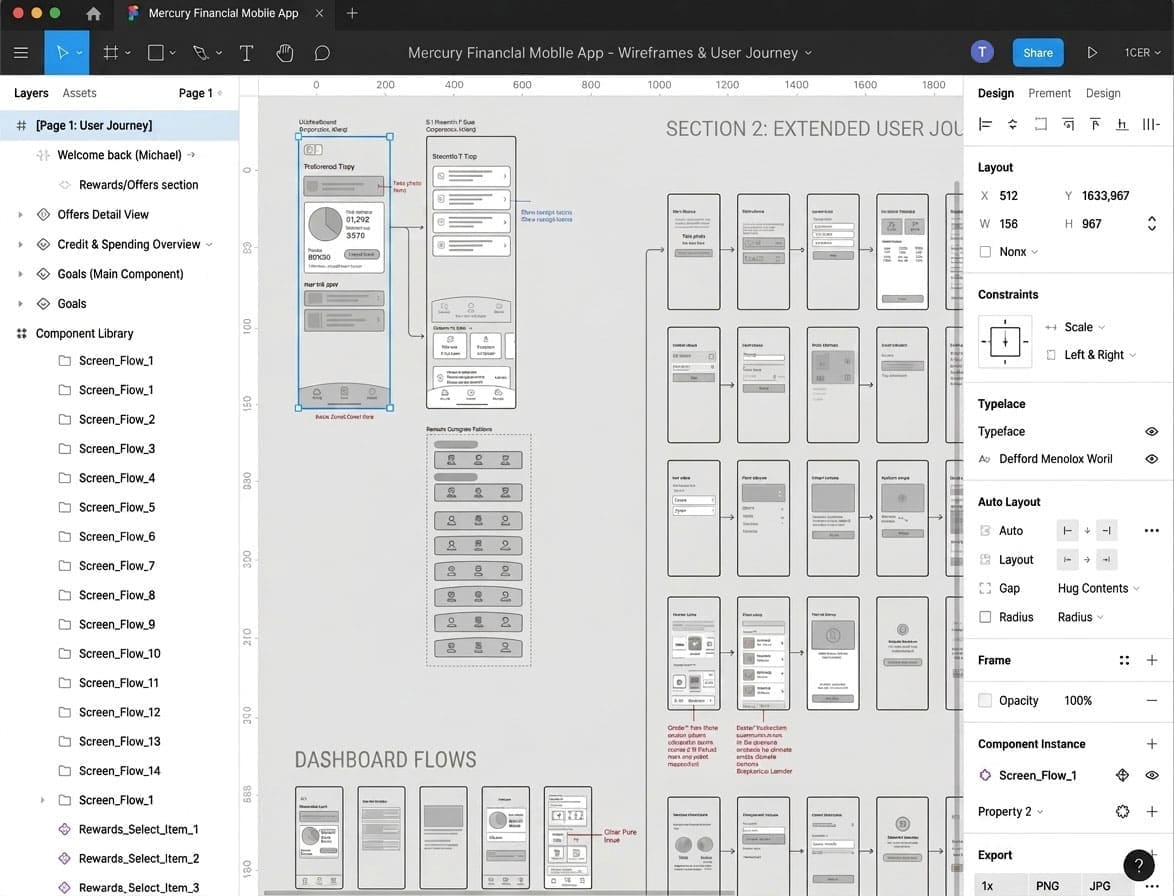The height and width of the screenshot is (896, 1176).
Task: Select the Frame tool
Action: [x=110, y=52]
